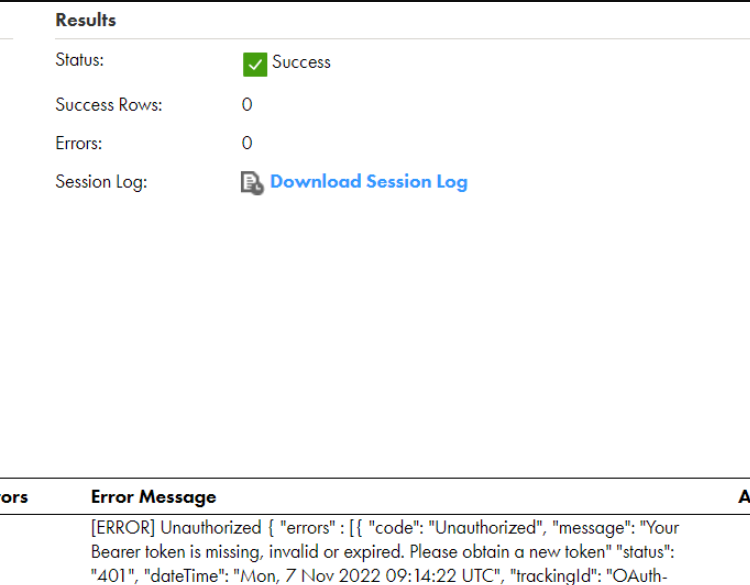Select the Errors count value 0
Screen dimensions: 750x585
pos(247,143)
